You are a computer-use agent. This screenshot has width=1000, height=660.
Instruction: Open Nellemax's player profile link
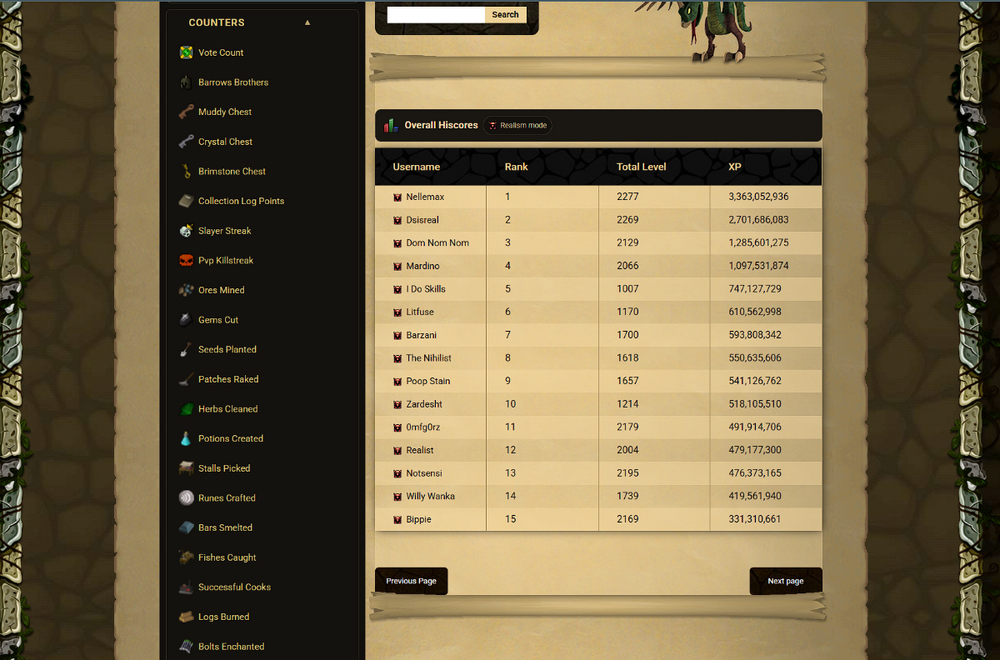425,197
